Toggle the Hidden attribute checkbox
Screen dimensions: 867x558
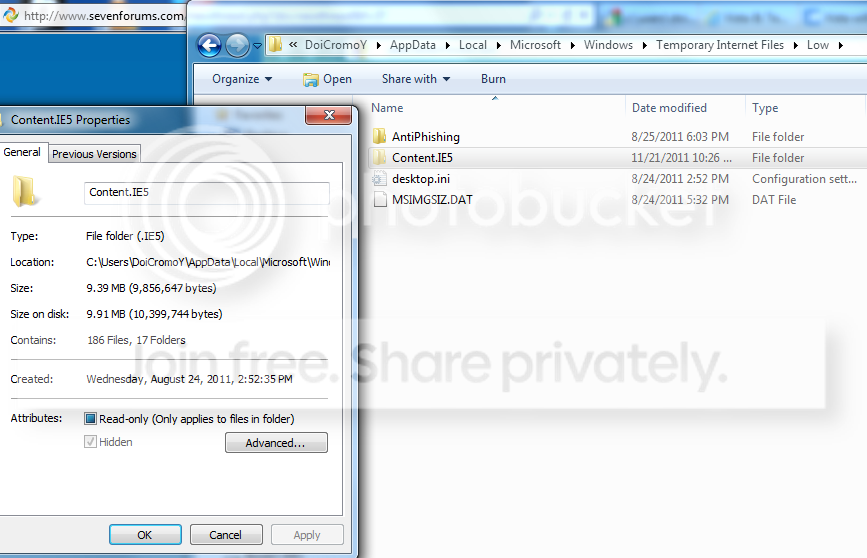click(90, 442)
